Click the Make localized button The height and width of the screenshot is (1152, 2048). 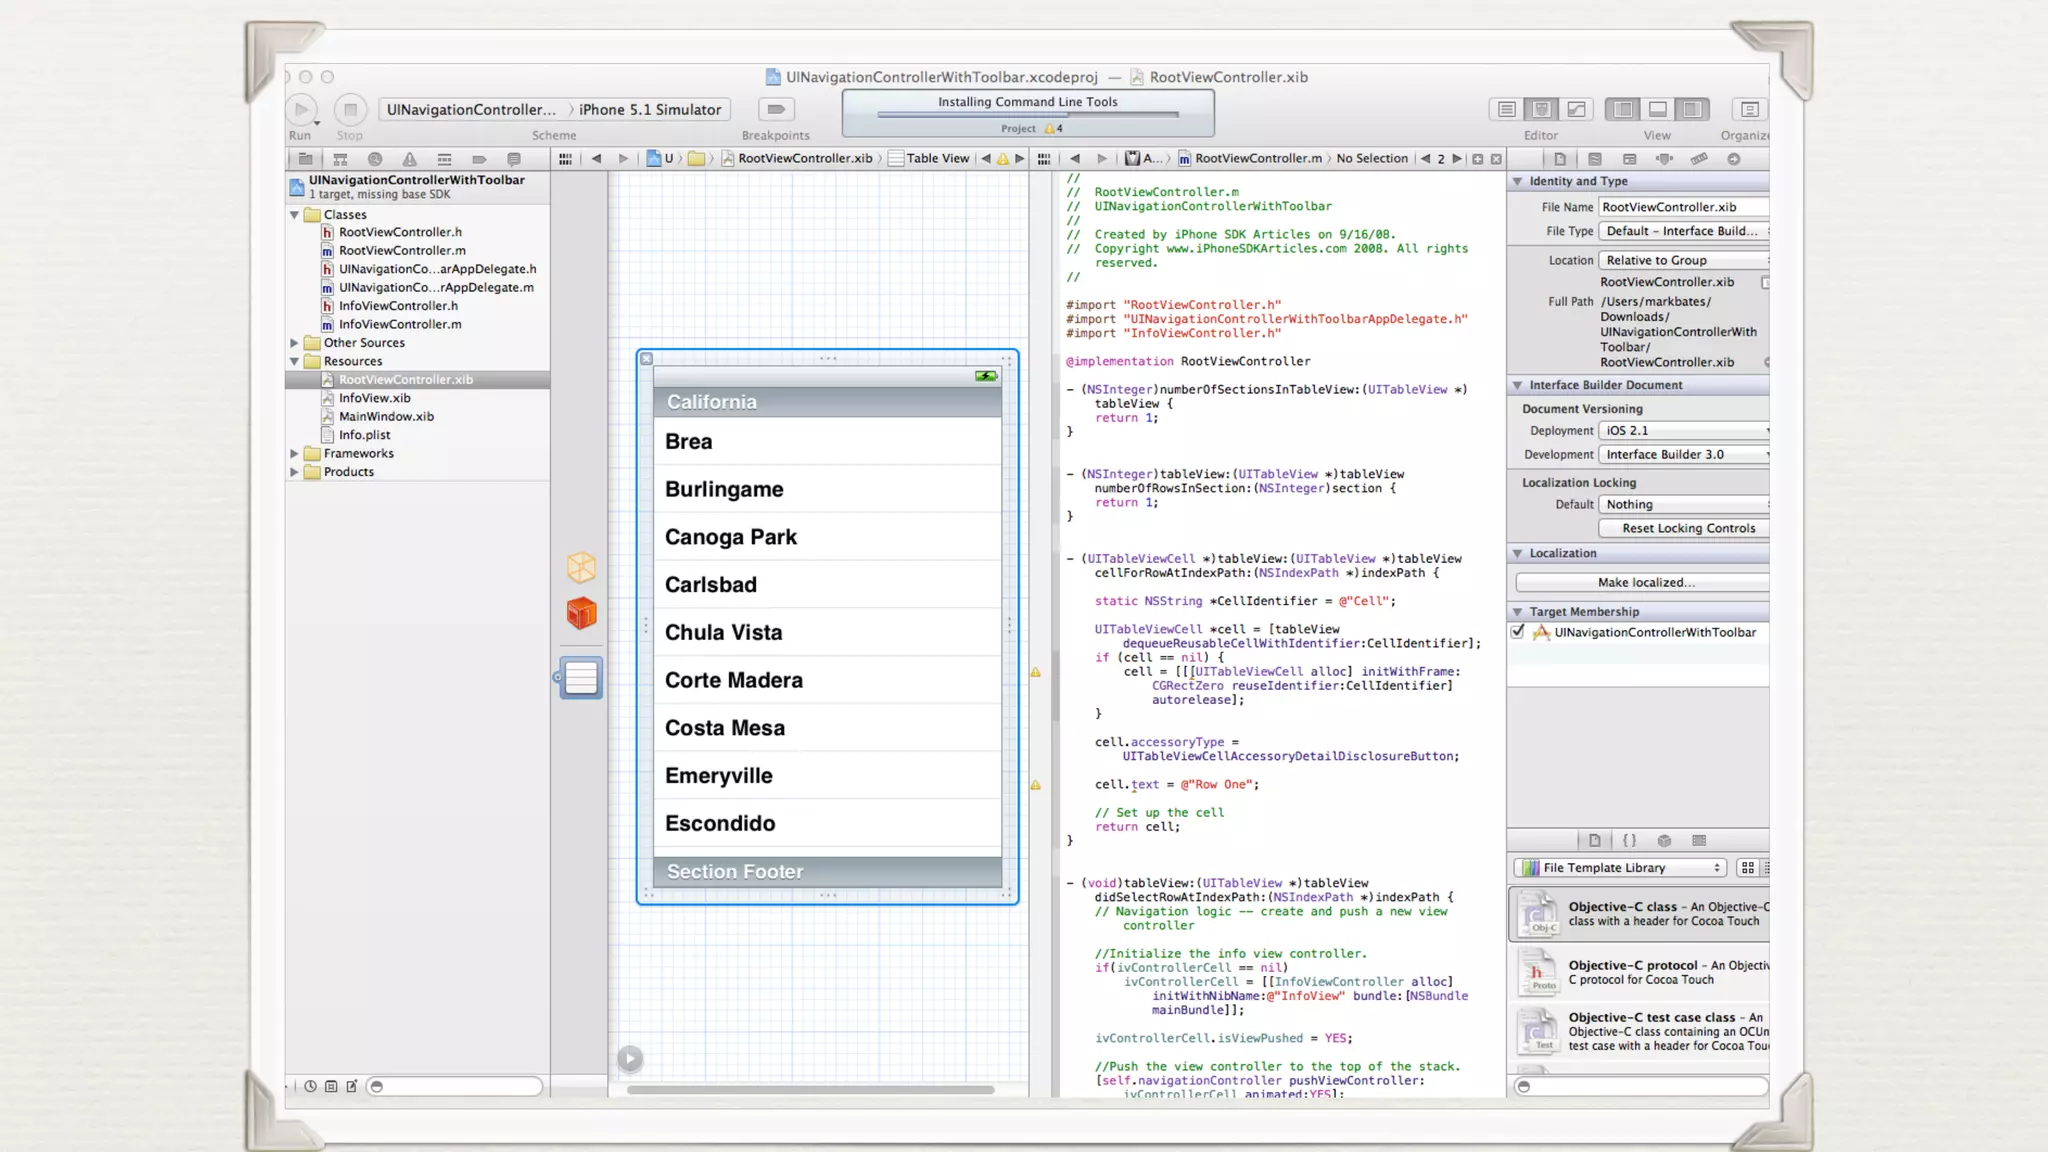[1645, 582]
